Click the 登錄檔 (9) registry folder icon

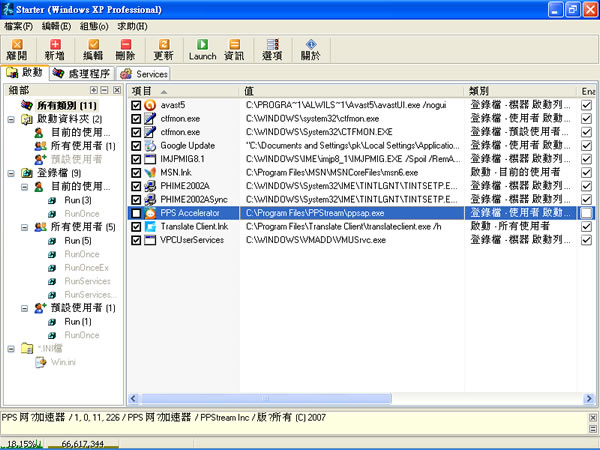pos(27,173)
